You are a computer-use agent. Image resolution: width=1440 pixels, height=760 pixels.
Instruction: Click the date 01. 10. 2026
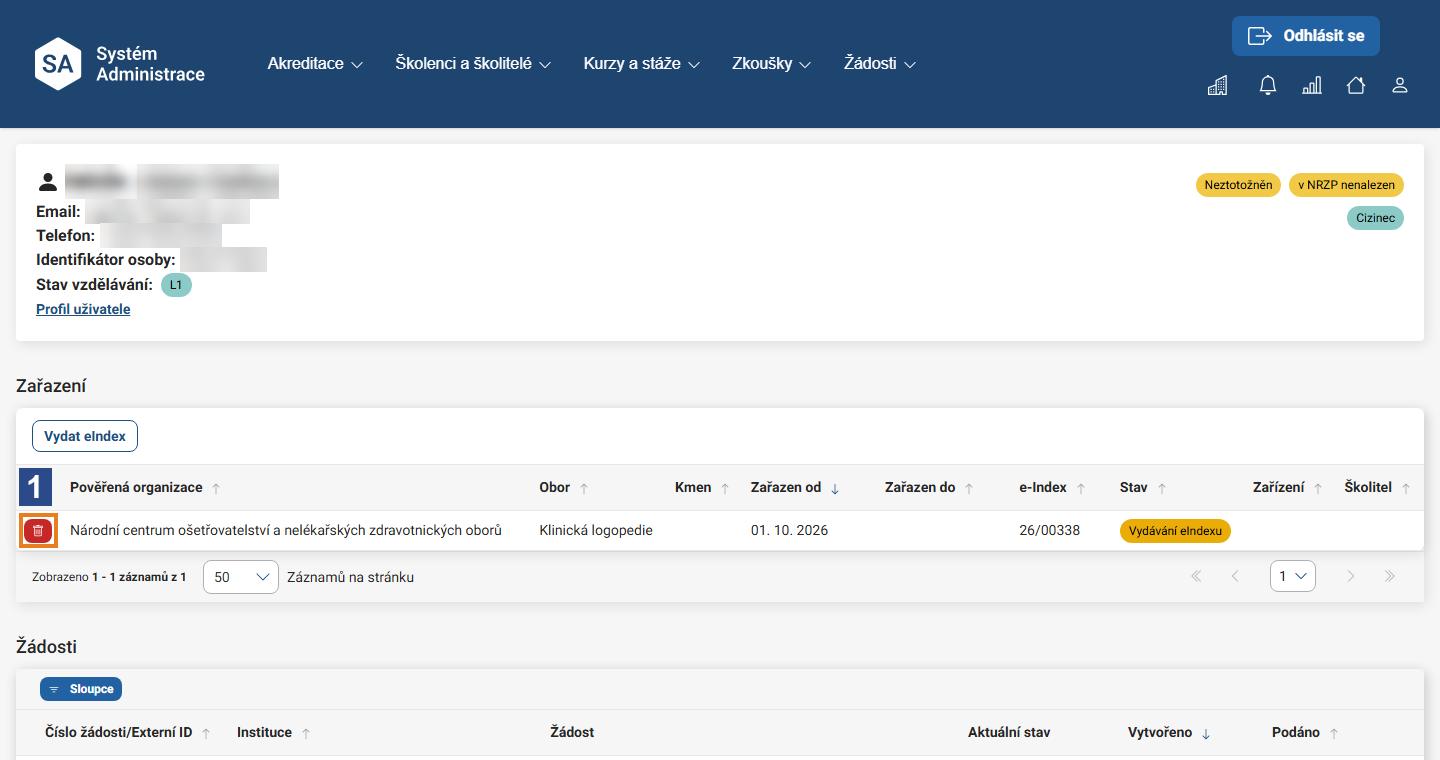[790, 531]
